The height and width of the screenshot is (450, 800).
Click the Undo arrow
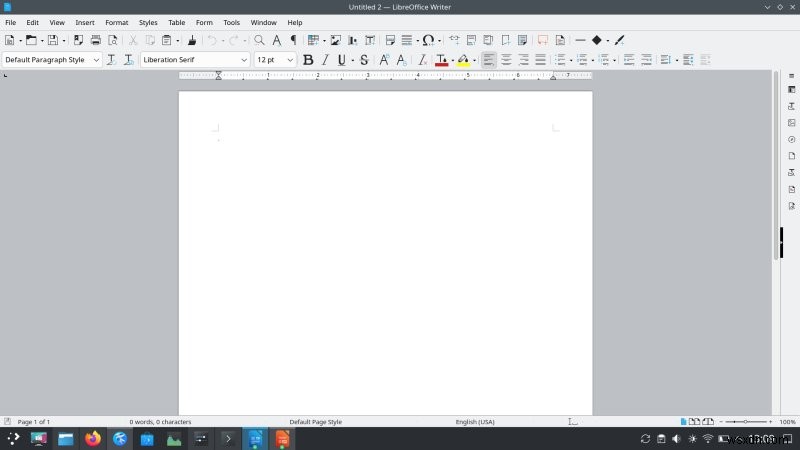click(212, 40)
